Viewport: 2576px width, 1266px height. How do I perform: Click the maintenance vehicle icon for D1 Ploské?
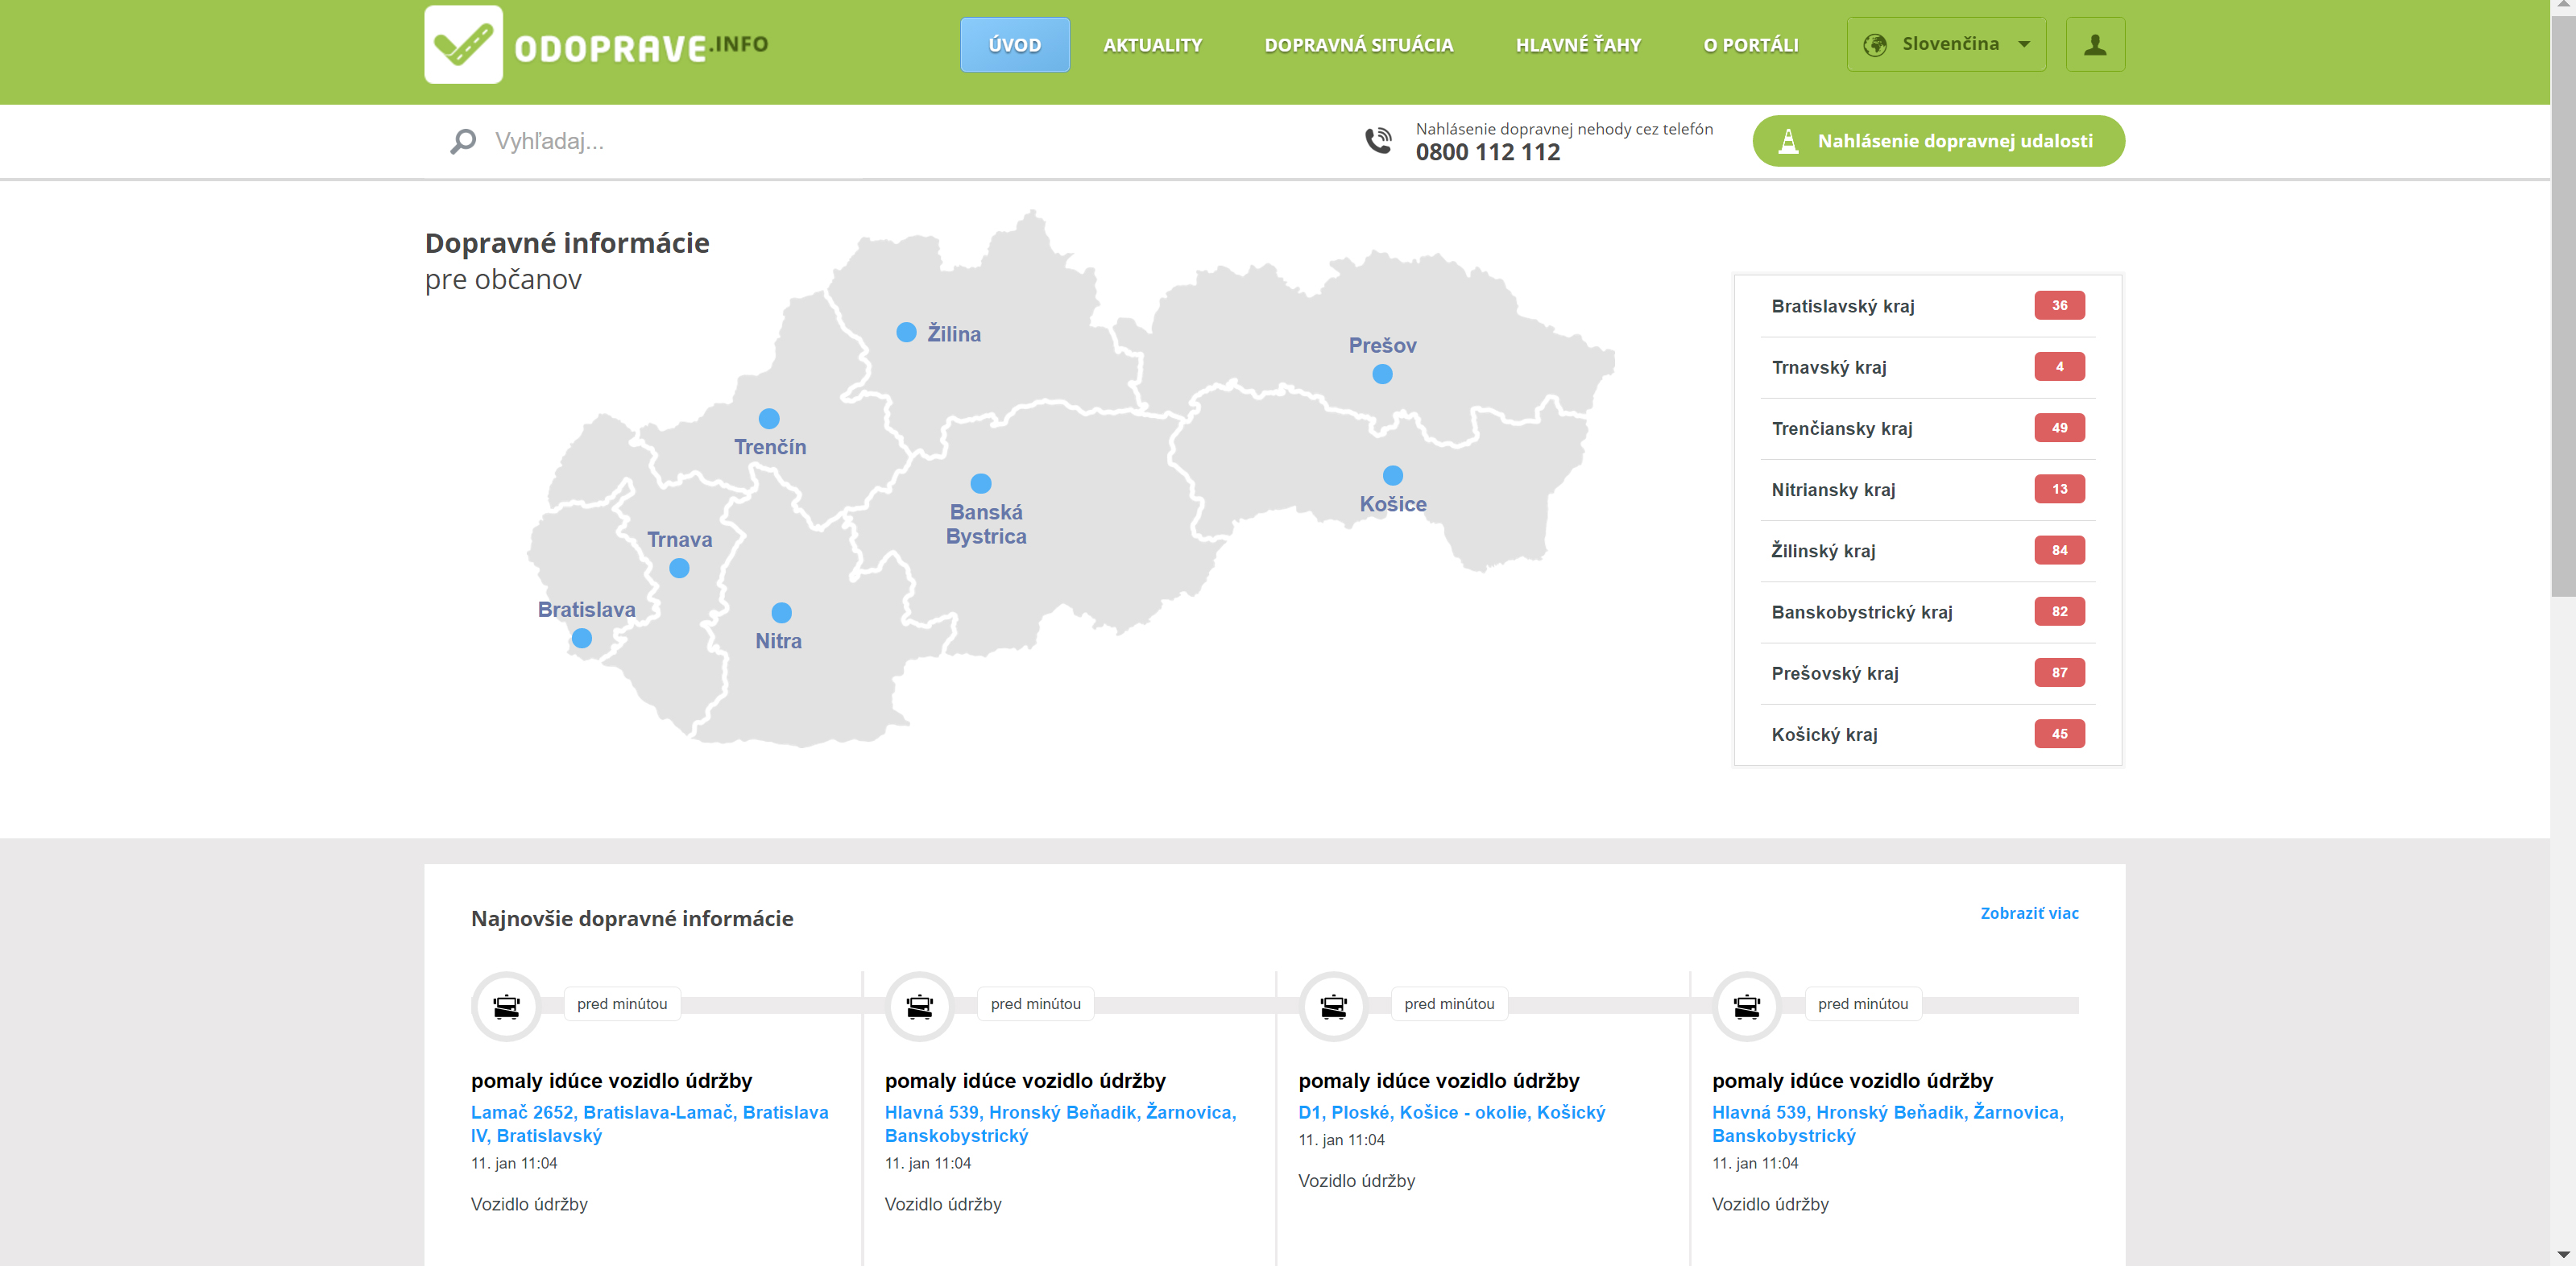1333,1006
